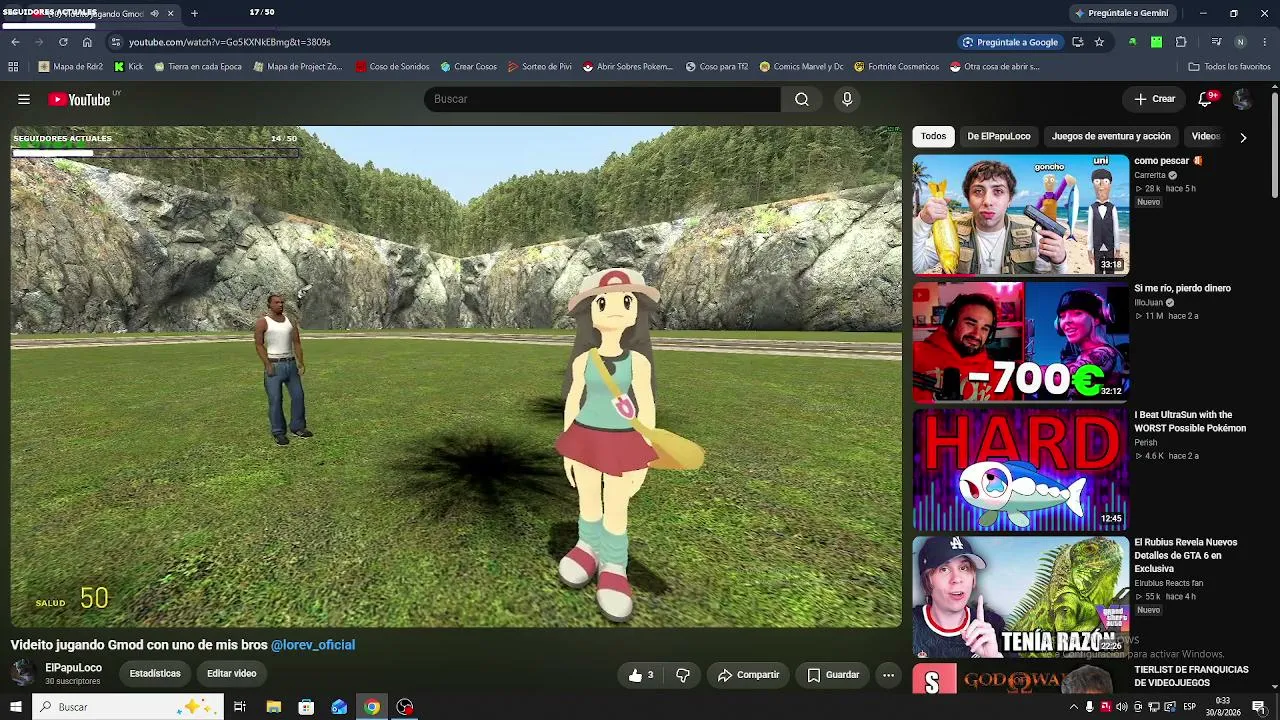Like the video with thumbs up
Viewport: 1280px width, 720px height.
coord(641,675)
